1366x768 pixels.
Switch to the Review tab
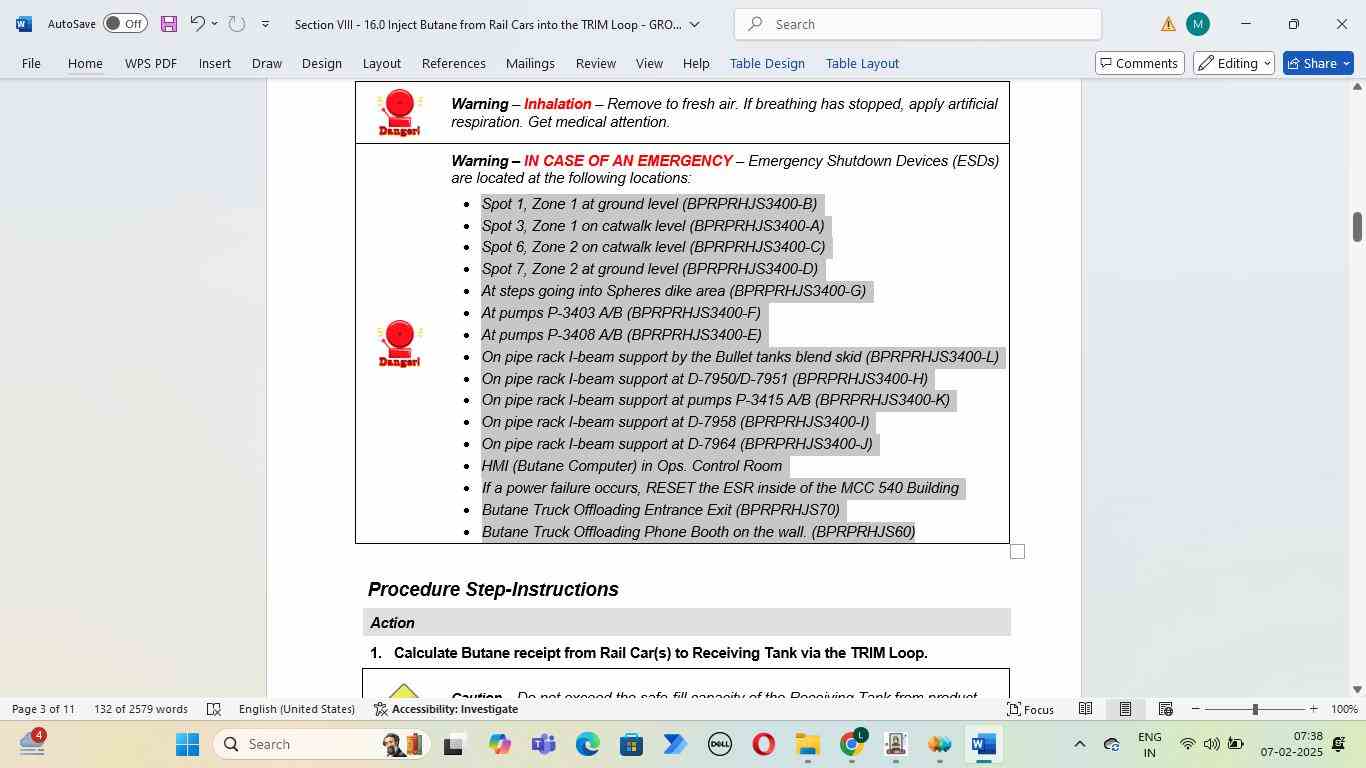(596, 63)
